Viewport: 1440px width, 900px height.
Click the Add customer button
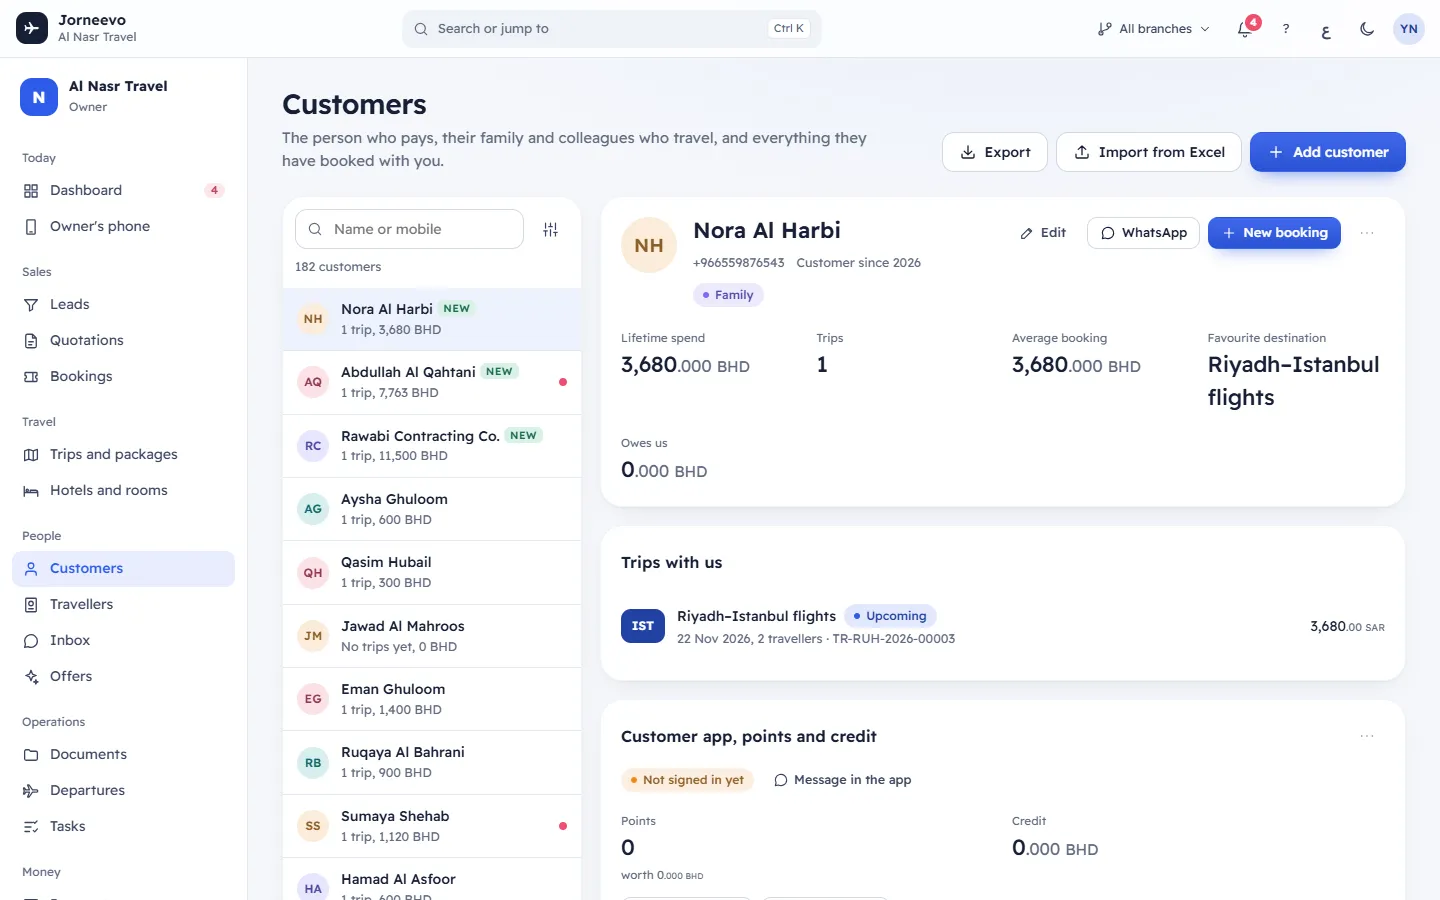point(1328,152)
